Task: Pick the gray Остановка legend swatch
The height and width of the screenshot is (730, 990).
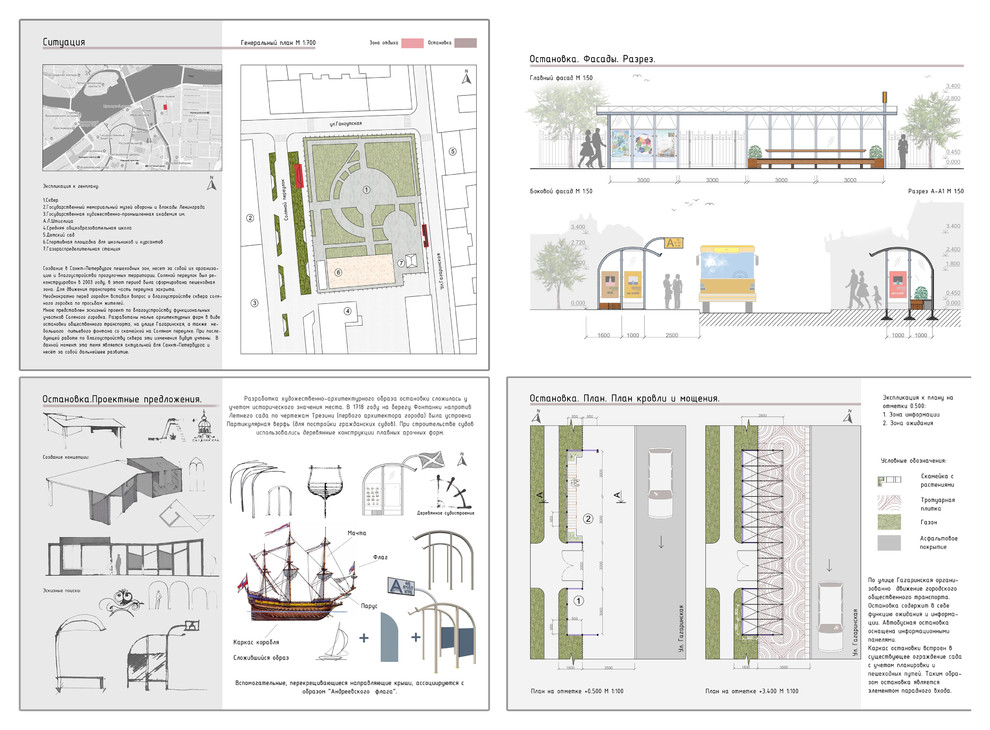Action: pos(466,44)
